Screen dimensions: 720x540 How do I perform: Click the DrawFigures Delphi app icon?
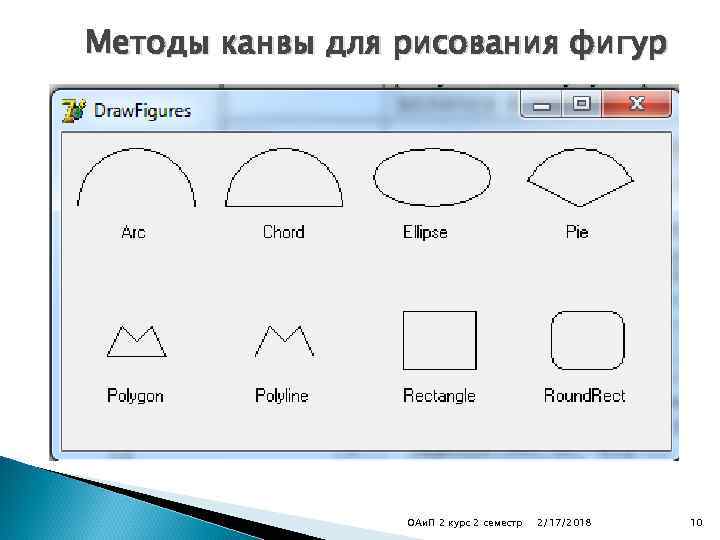click(74, 110)
